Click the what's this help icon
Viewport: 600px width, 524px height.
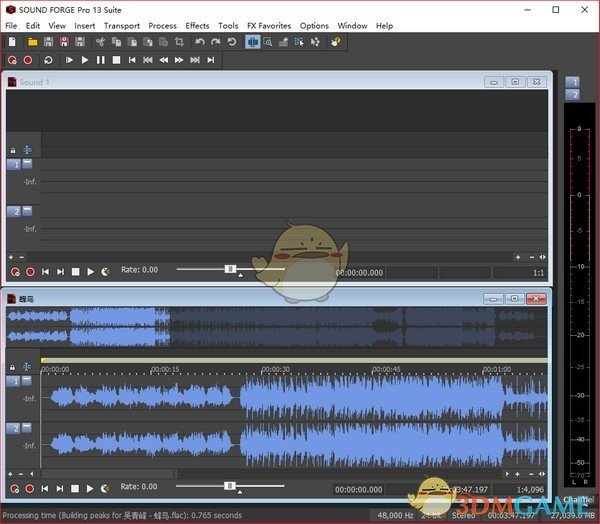tap(336, 42)
